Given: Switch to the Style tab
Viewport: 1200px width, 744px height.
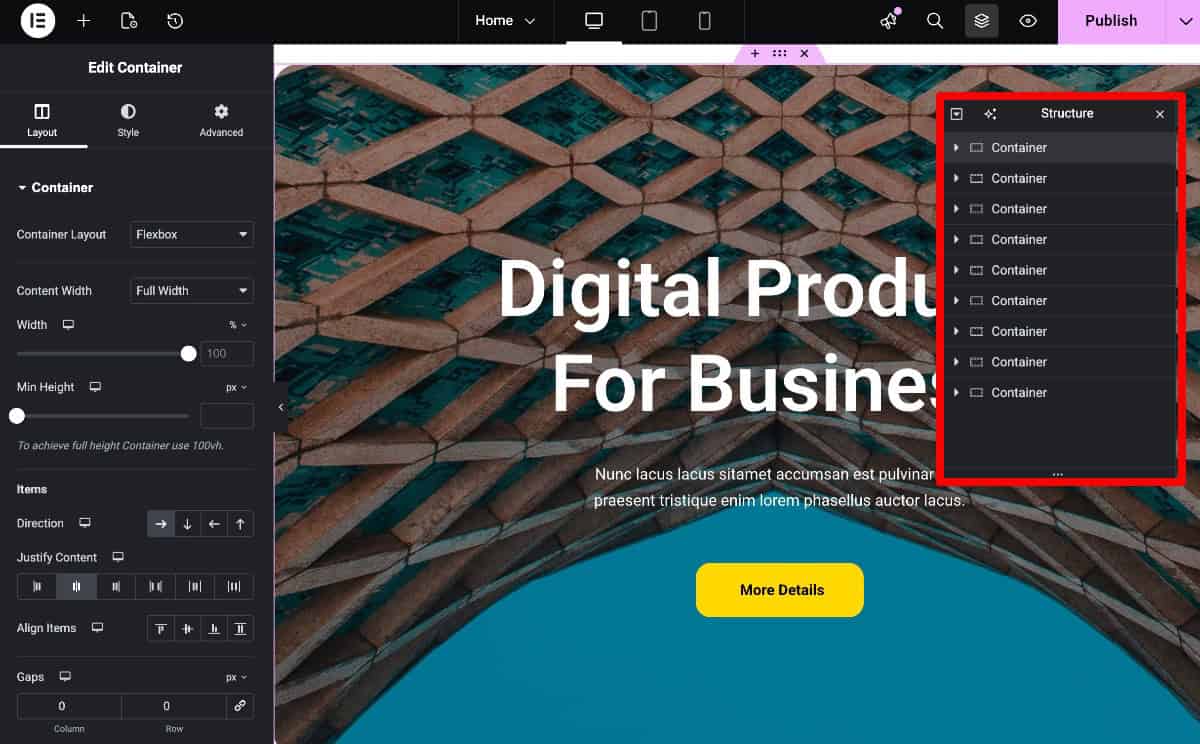Looking at the screenshot, I should point(128,120).
